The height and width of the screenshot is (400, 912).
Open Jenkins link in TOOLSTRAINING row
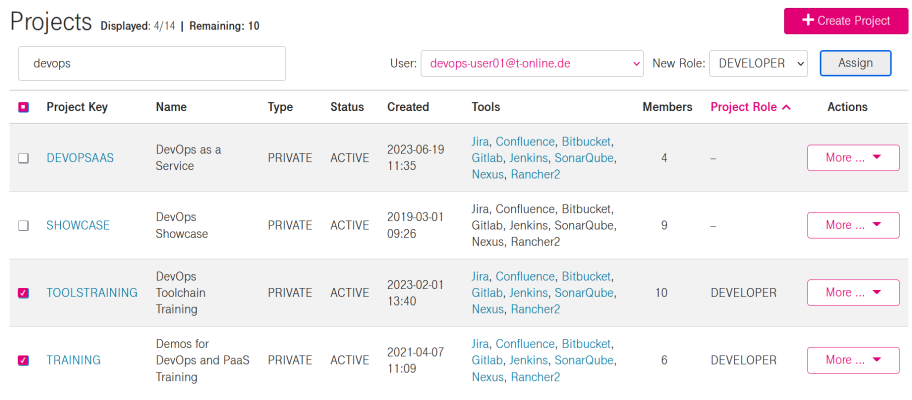point(529,292)
